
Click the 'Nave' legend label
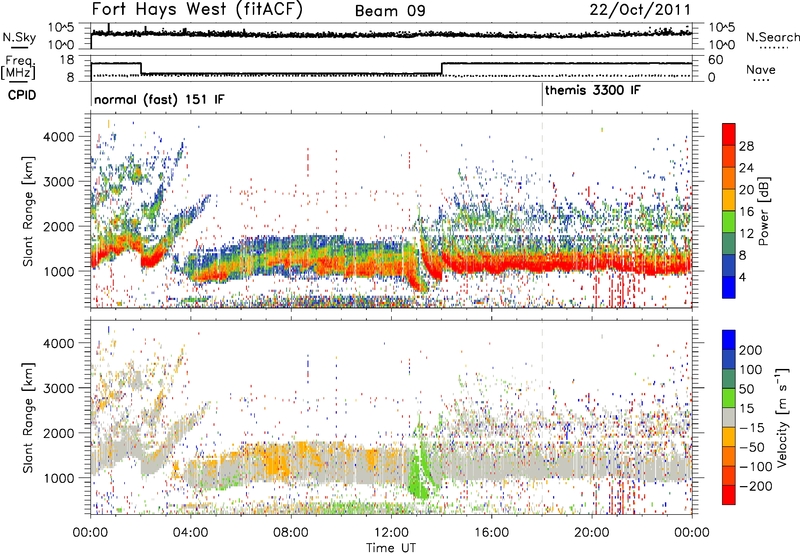761,70
